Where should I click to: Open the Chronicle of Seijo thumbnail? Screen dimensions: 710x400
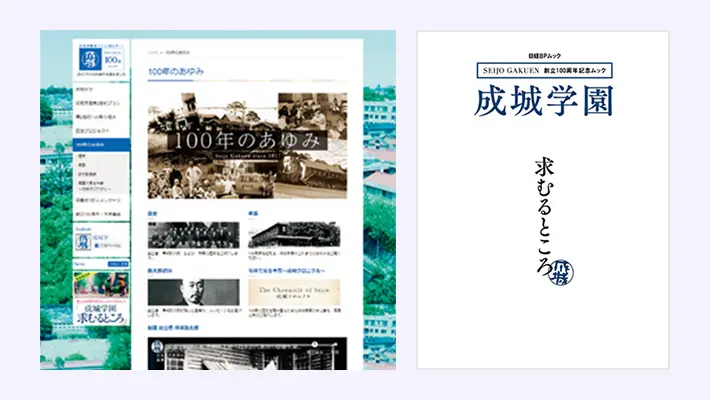point(297,291)
